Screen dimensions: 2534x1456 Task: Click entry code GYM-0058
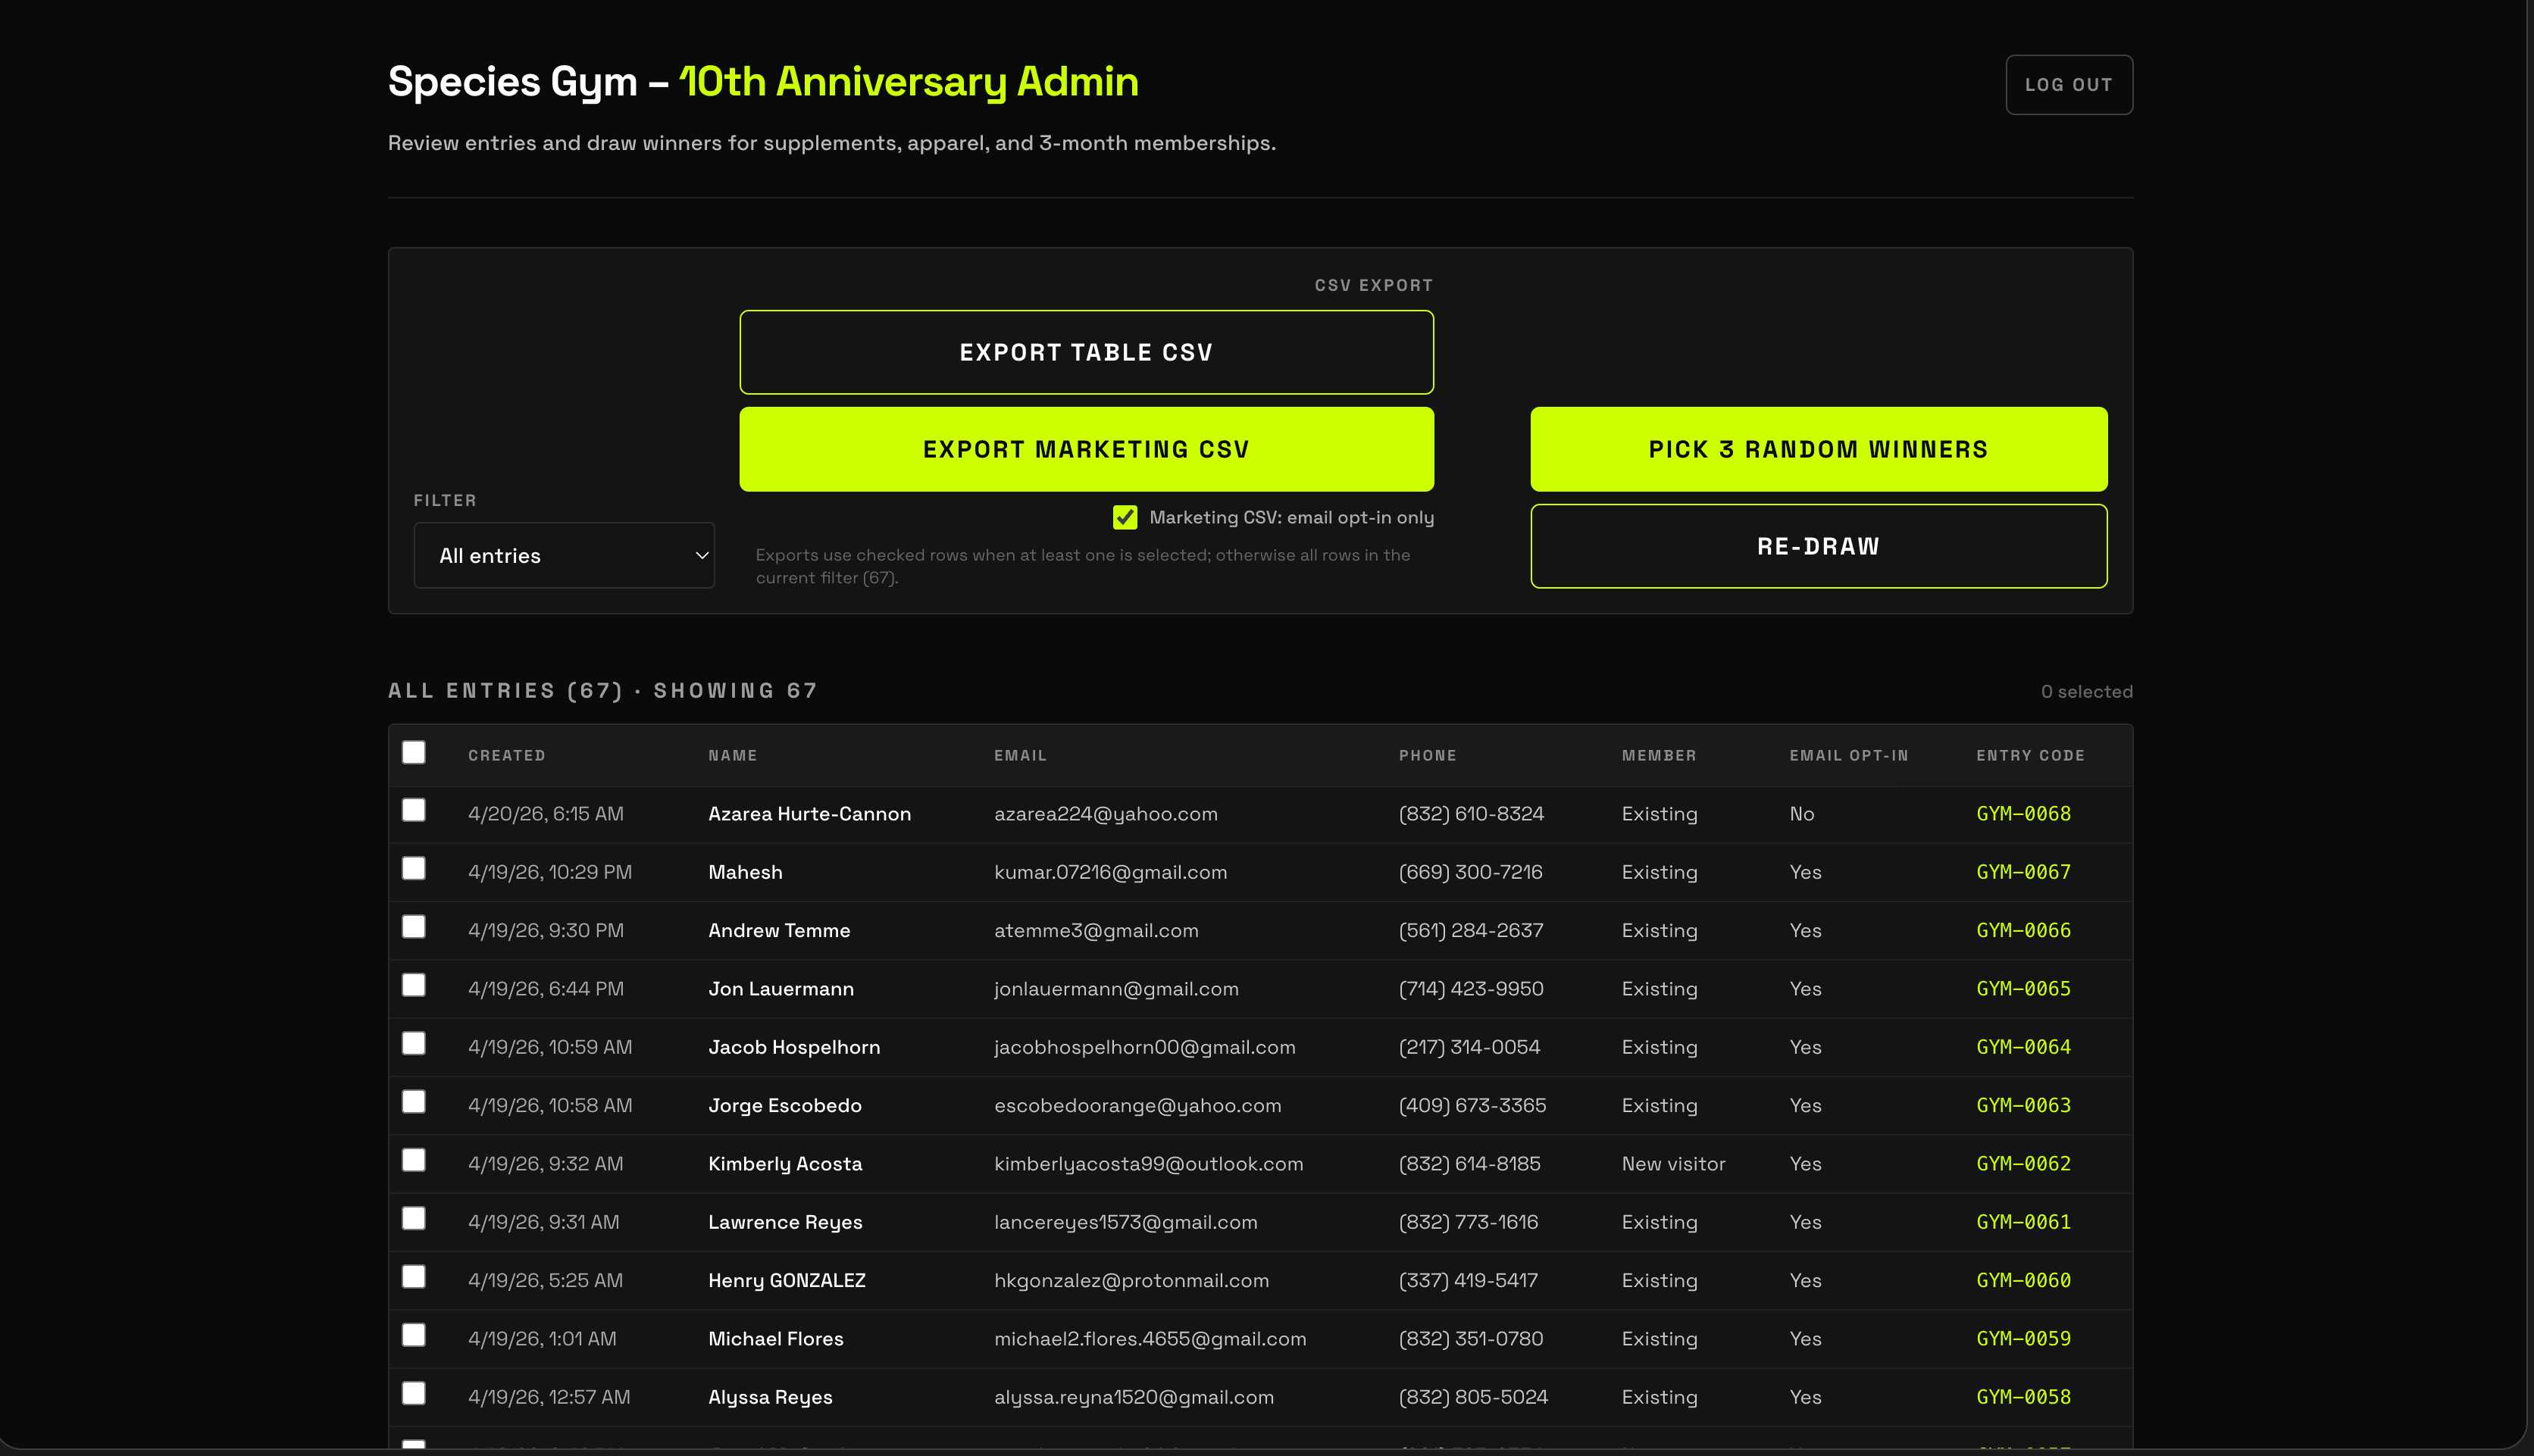2023,1397
